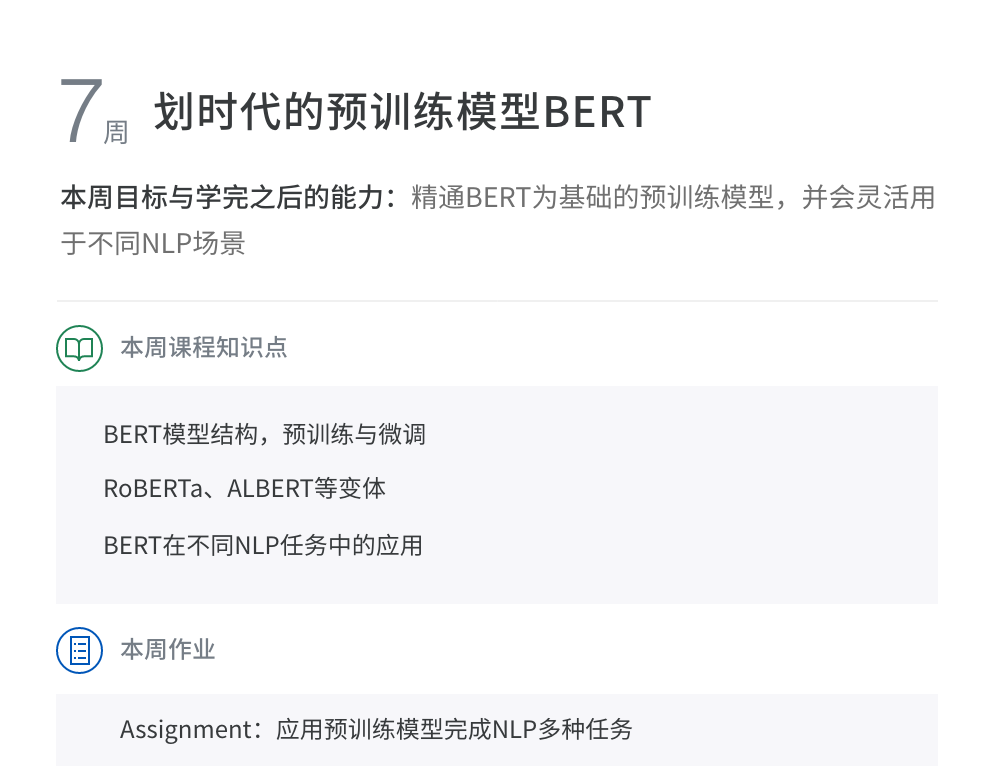Click the horizontal divider below the goal text
The image size is (1000, 775).
[x=497, y=301]
